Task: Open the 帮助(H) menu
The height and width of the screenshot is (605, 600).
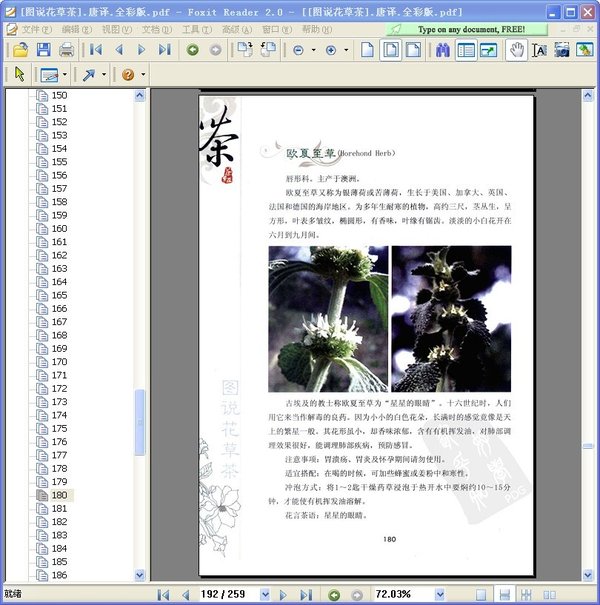Action: point(317,29)
